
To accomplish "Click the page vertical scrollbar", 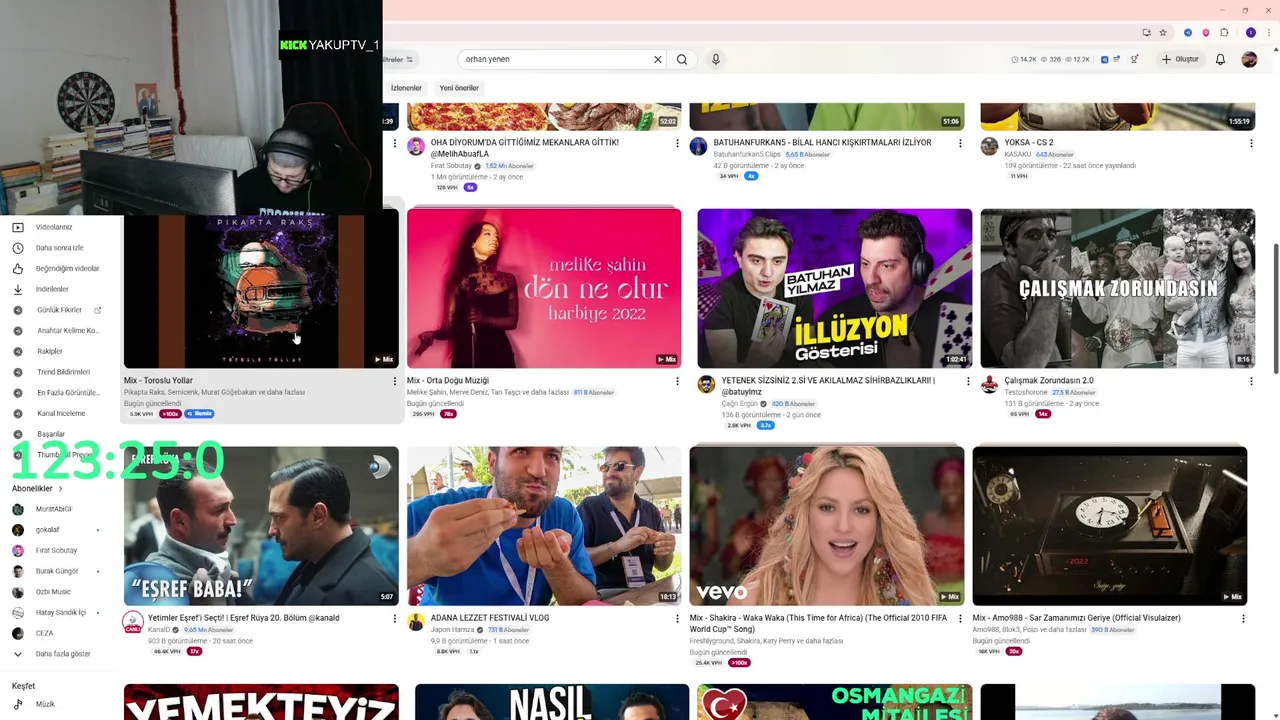I will (x=1274, y=308).
